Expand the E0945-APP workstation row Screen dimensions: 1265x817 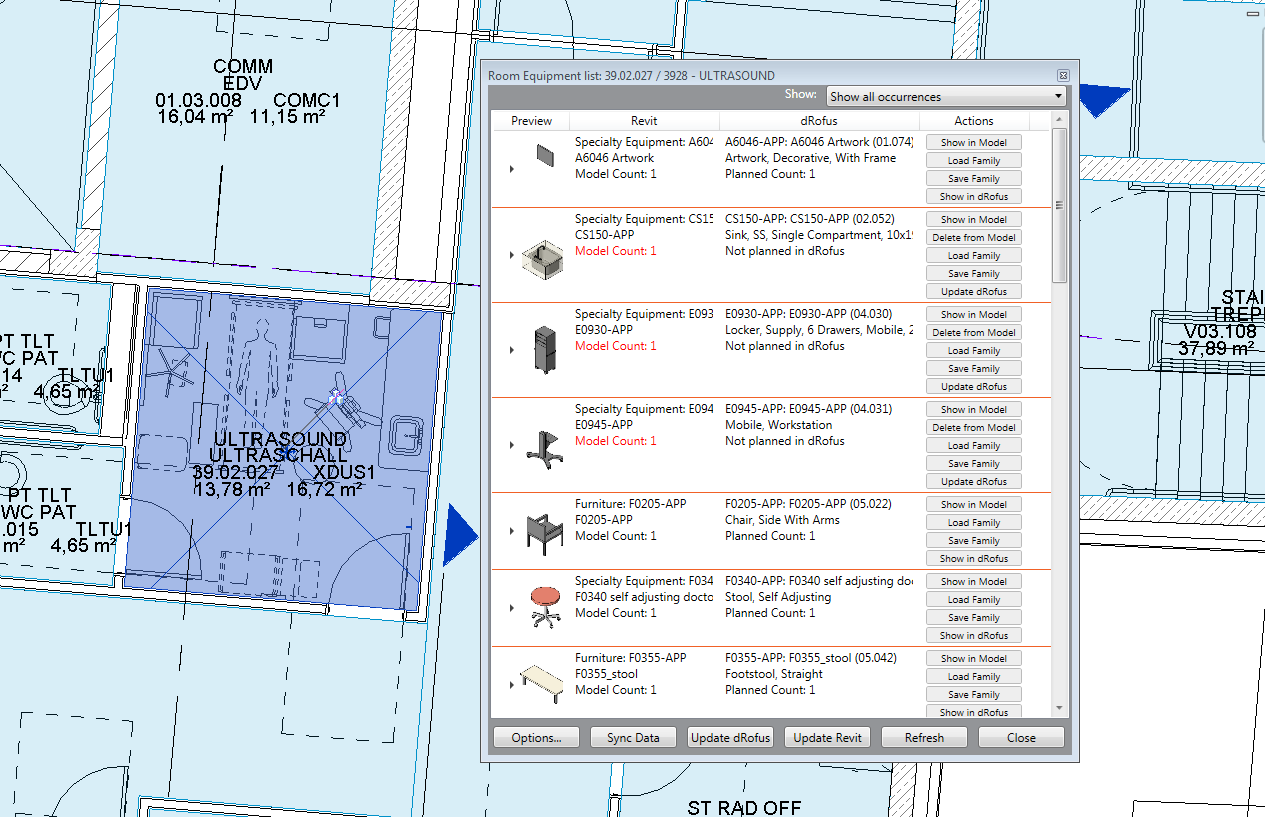click(x=511, y=445)
